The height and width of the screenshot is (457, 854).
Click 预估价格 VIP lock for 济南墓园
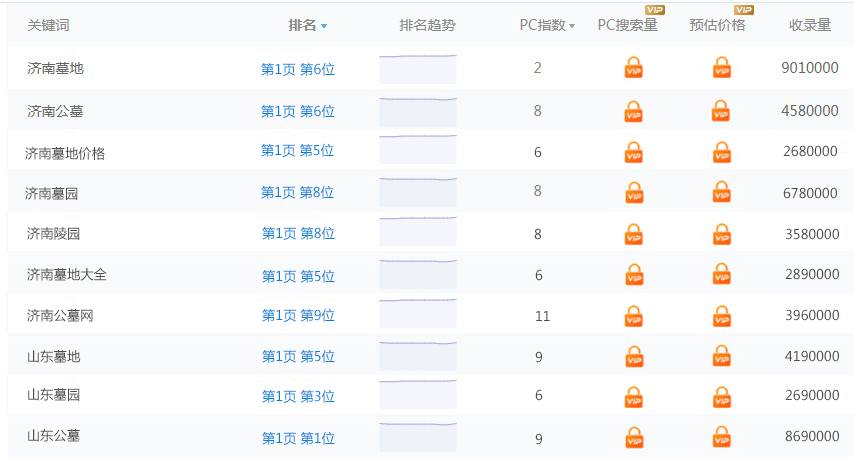click(722, 192)
